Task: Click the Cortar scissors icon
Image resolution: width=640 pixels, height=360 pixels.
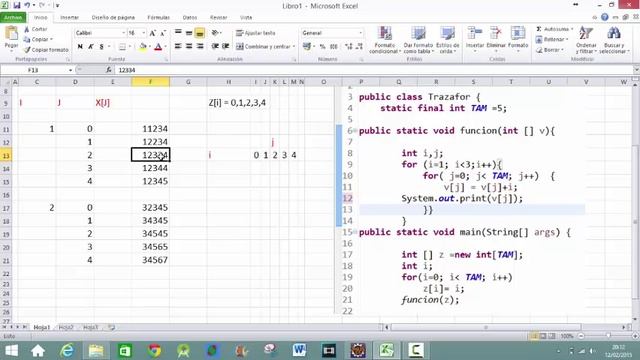Action: point(27,29)
